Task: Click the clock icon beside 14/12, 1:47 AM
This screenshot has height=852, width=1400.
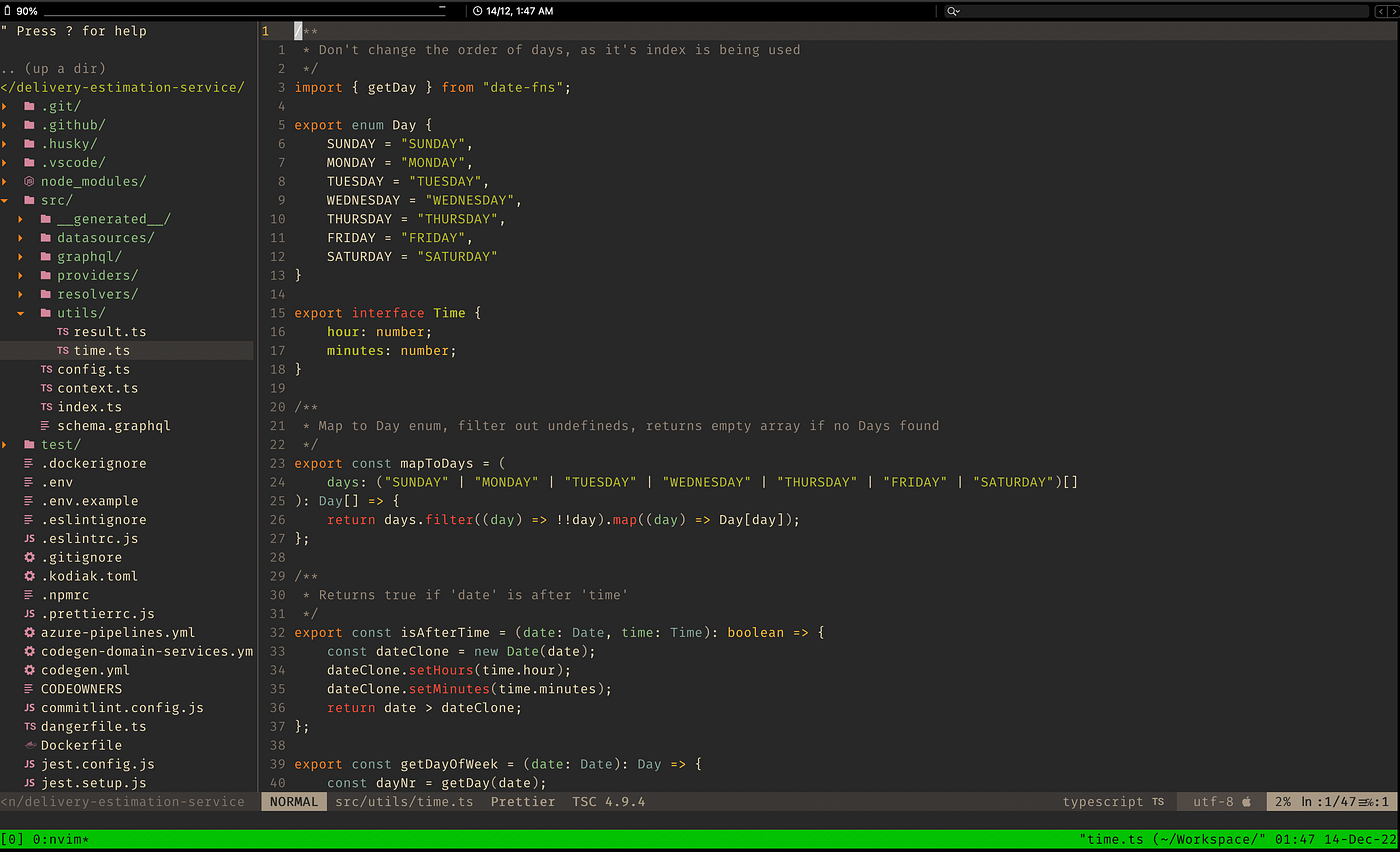Action: 477,11
